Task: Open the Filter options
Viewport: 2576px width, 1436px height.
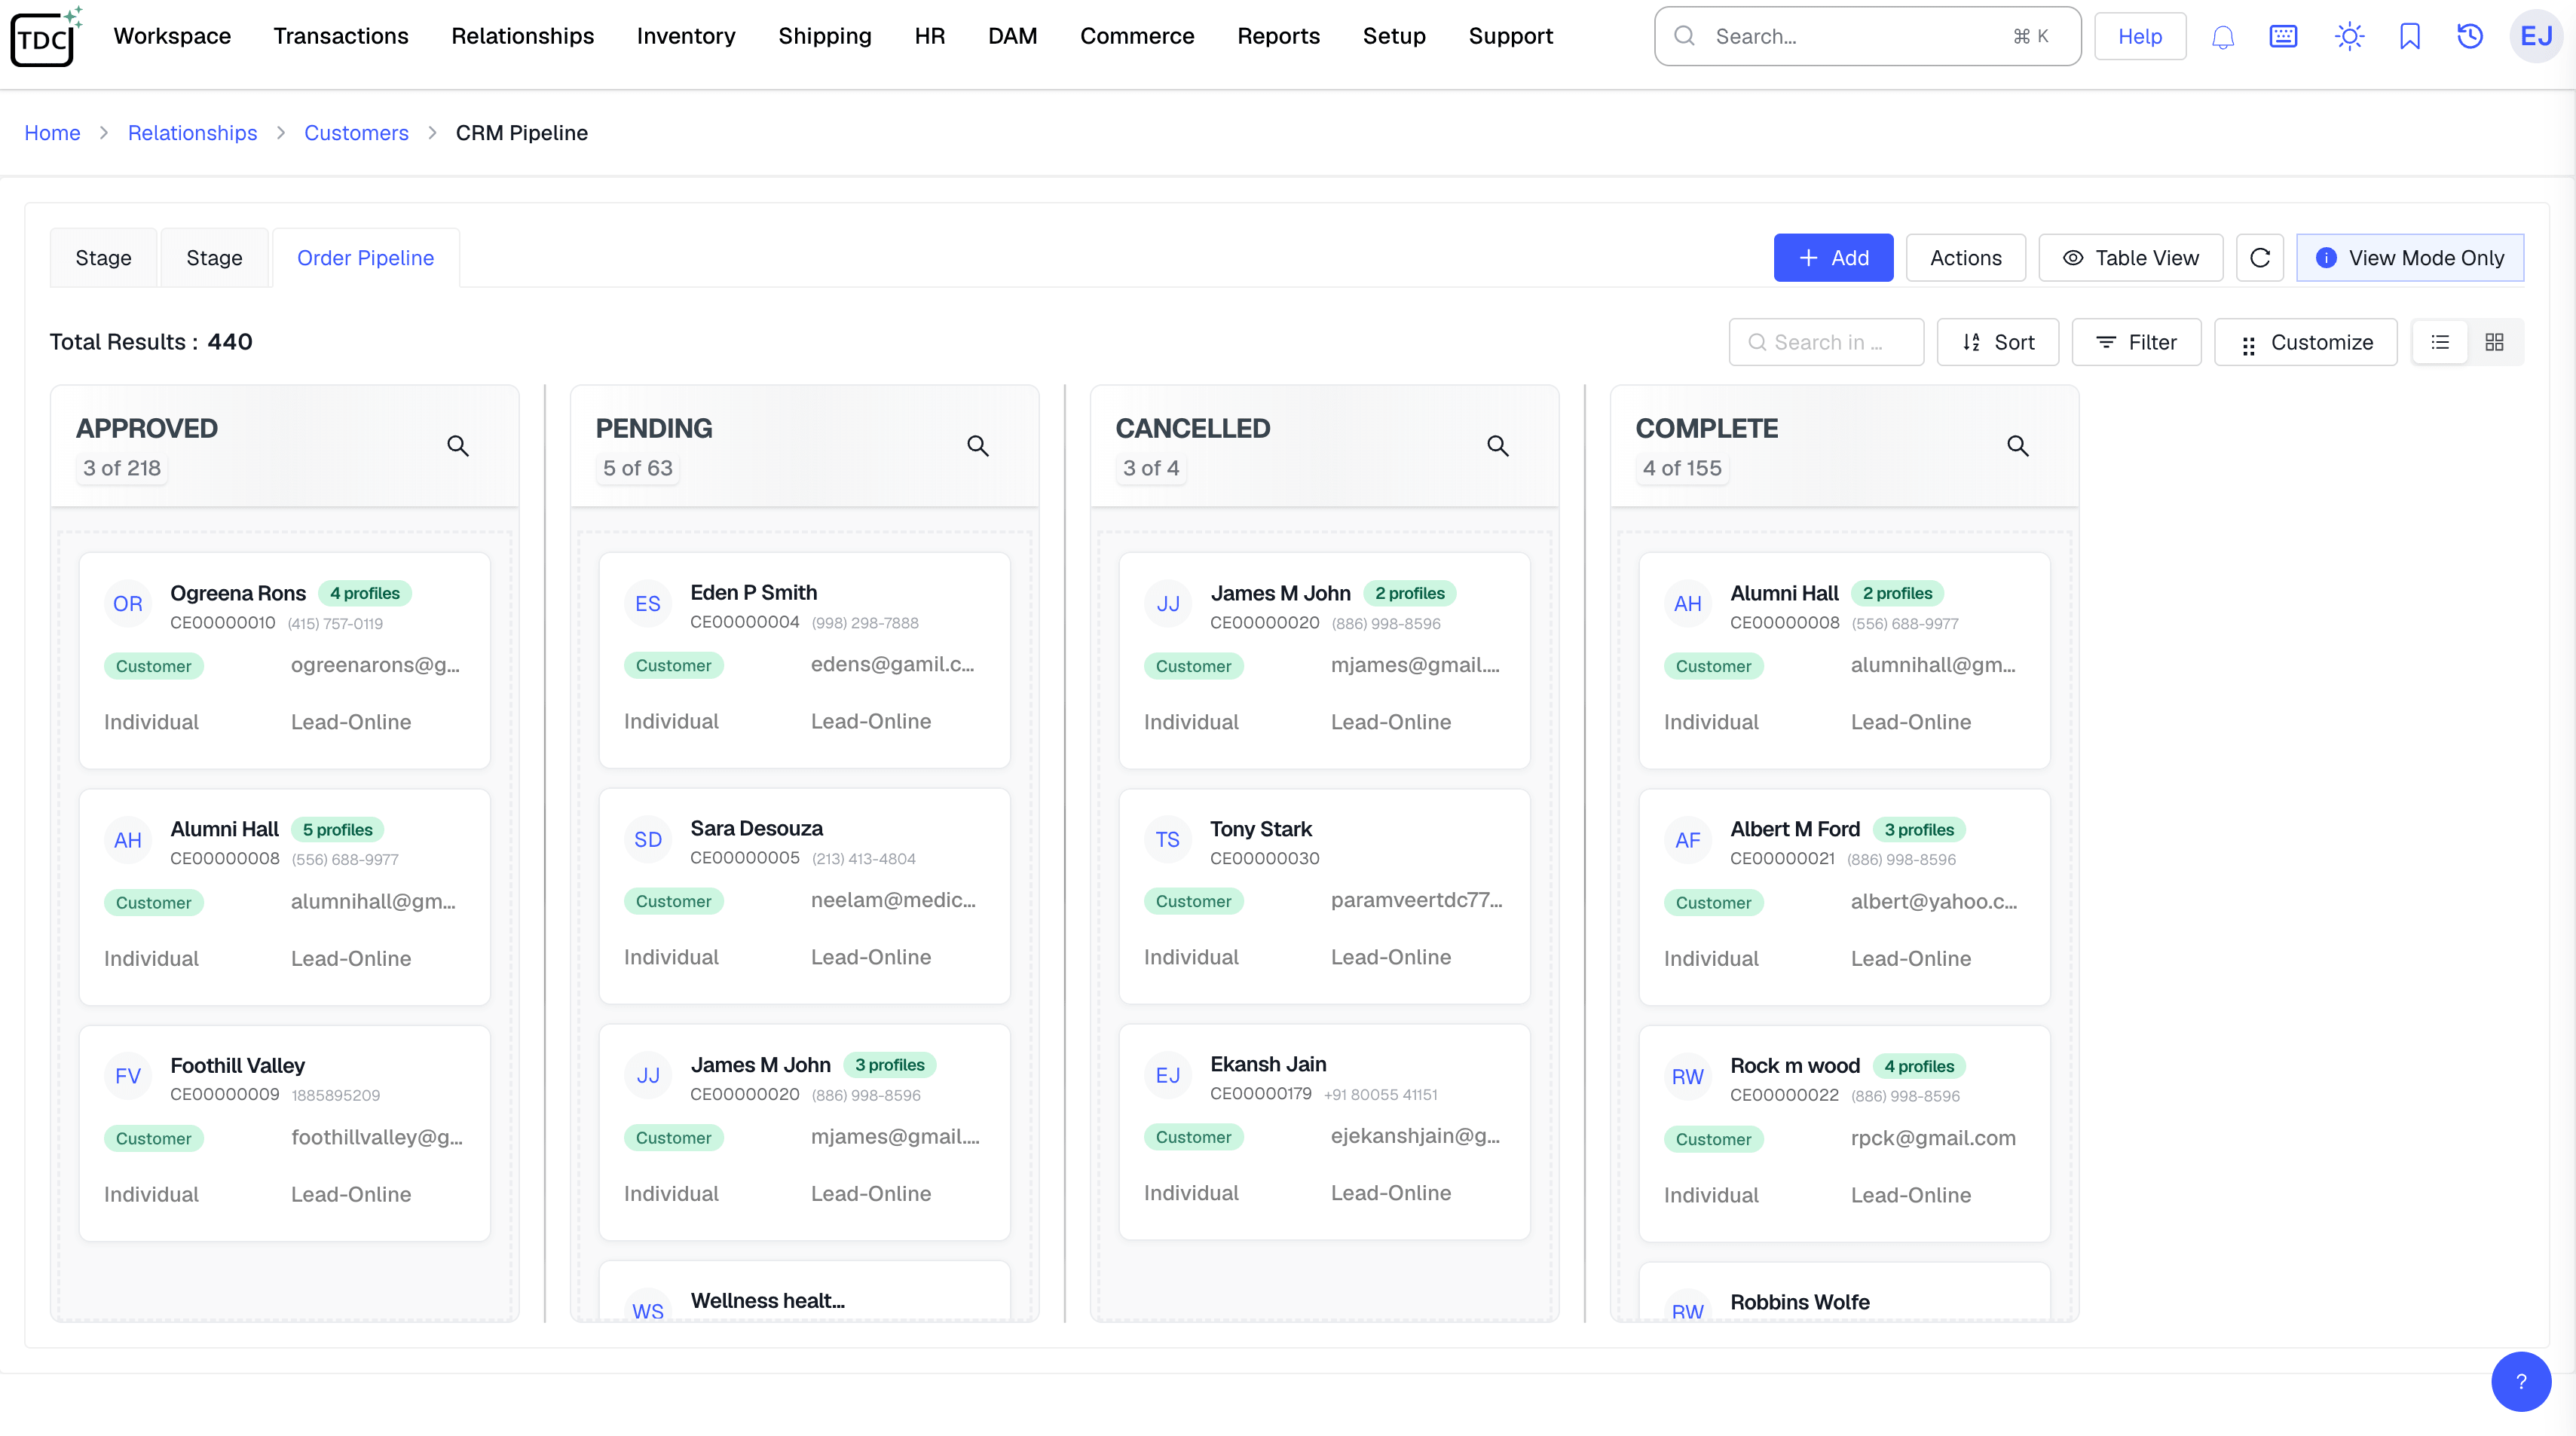Action: coord(2136,342)
